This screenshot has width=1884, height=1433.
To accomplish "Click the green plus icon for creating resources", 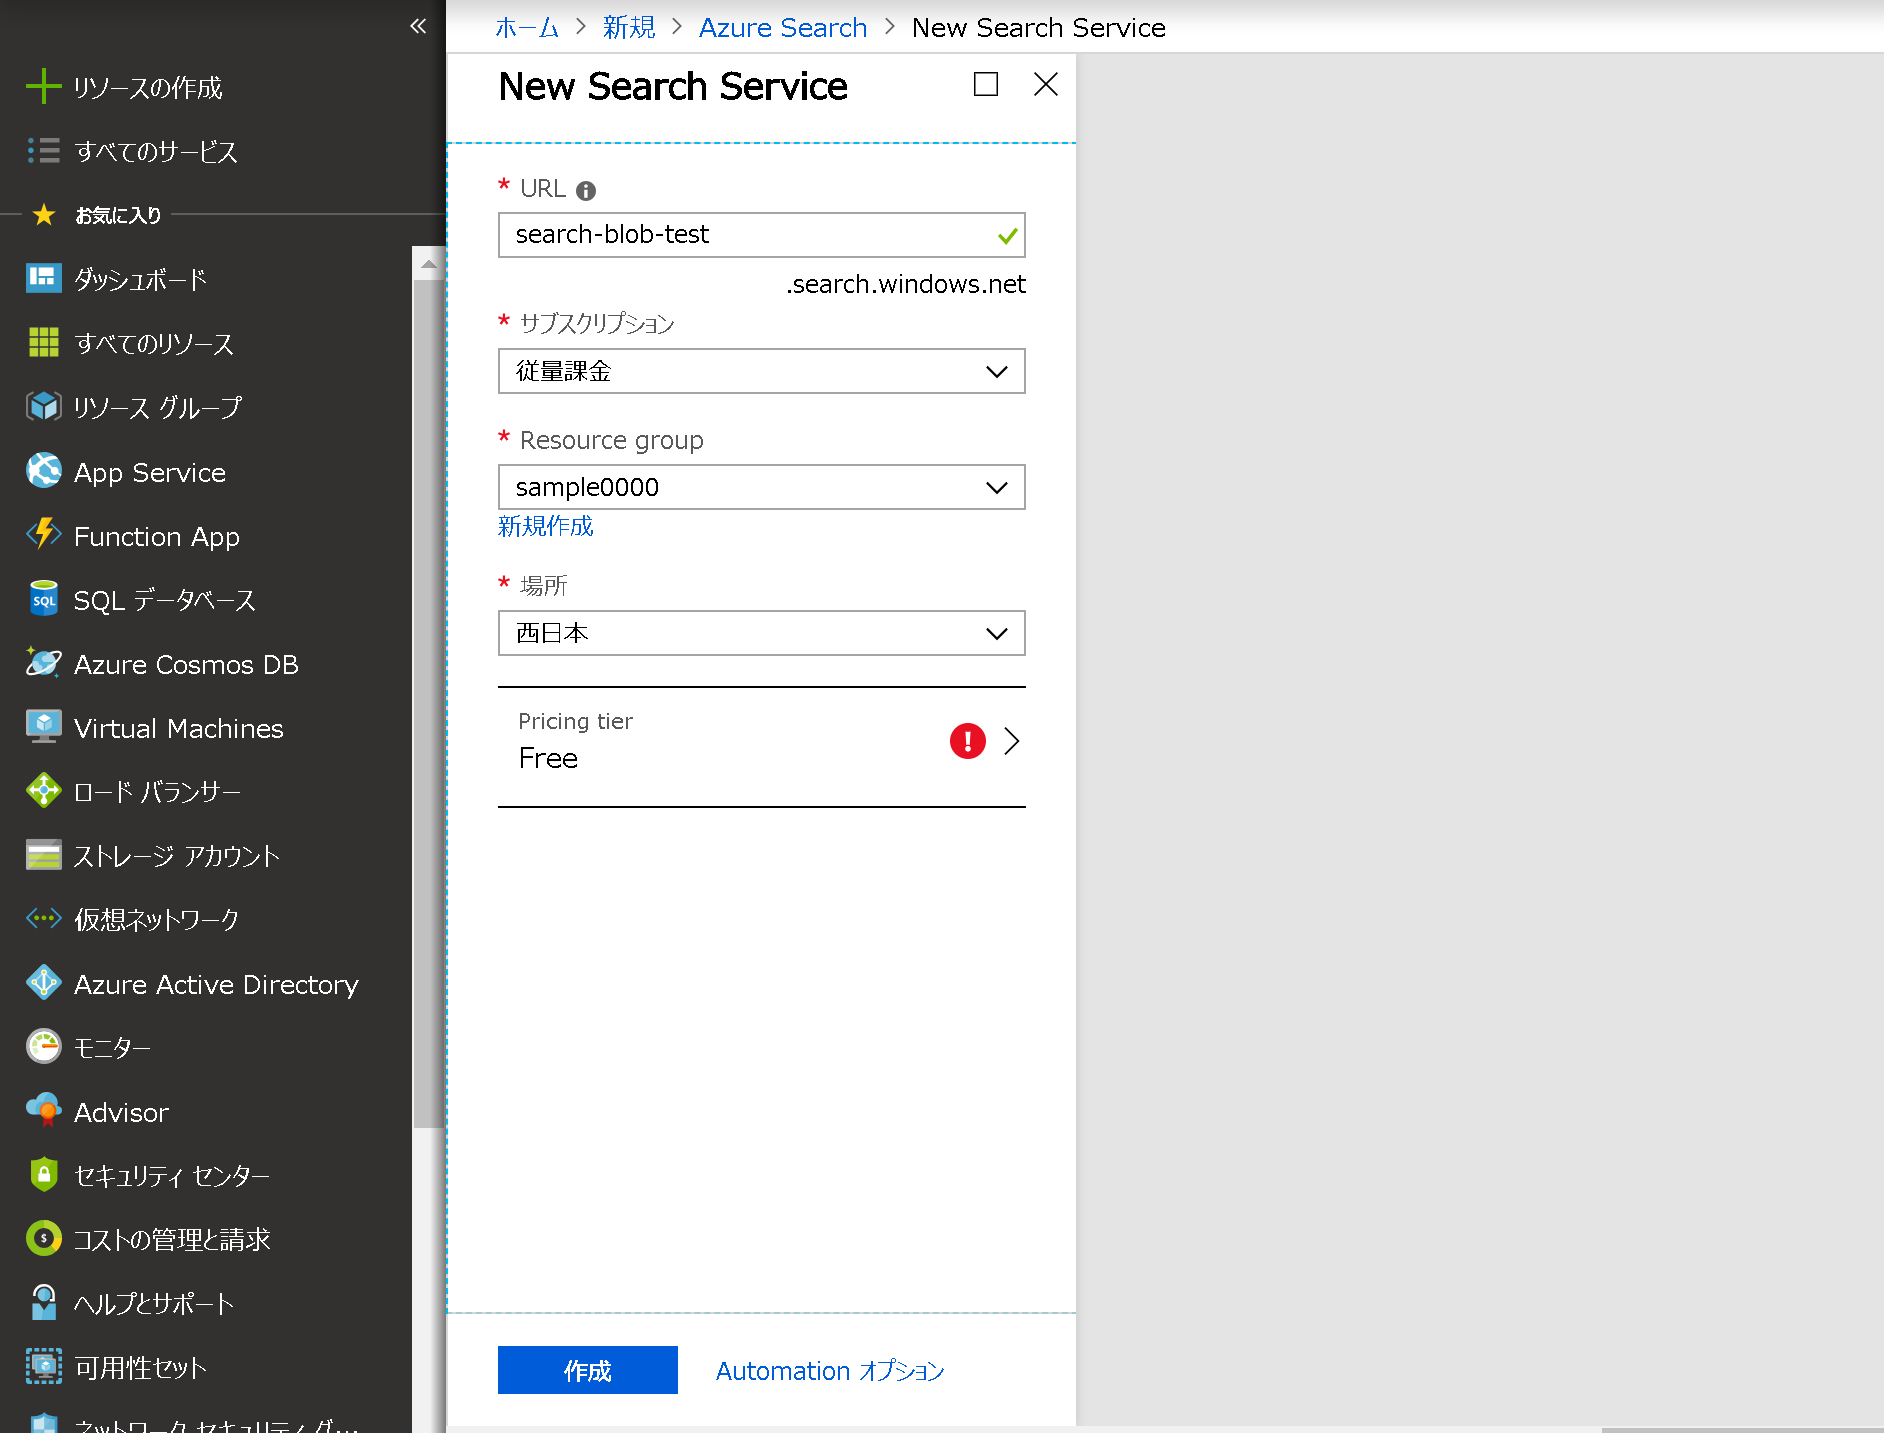I will point(43,87).
